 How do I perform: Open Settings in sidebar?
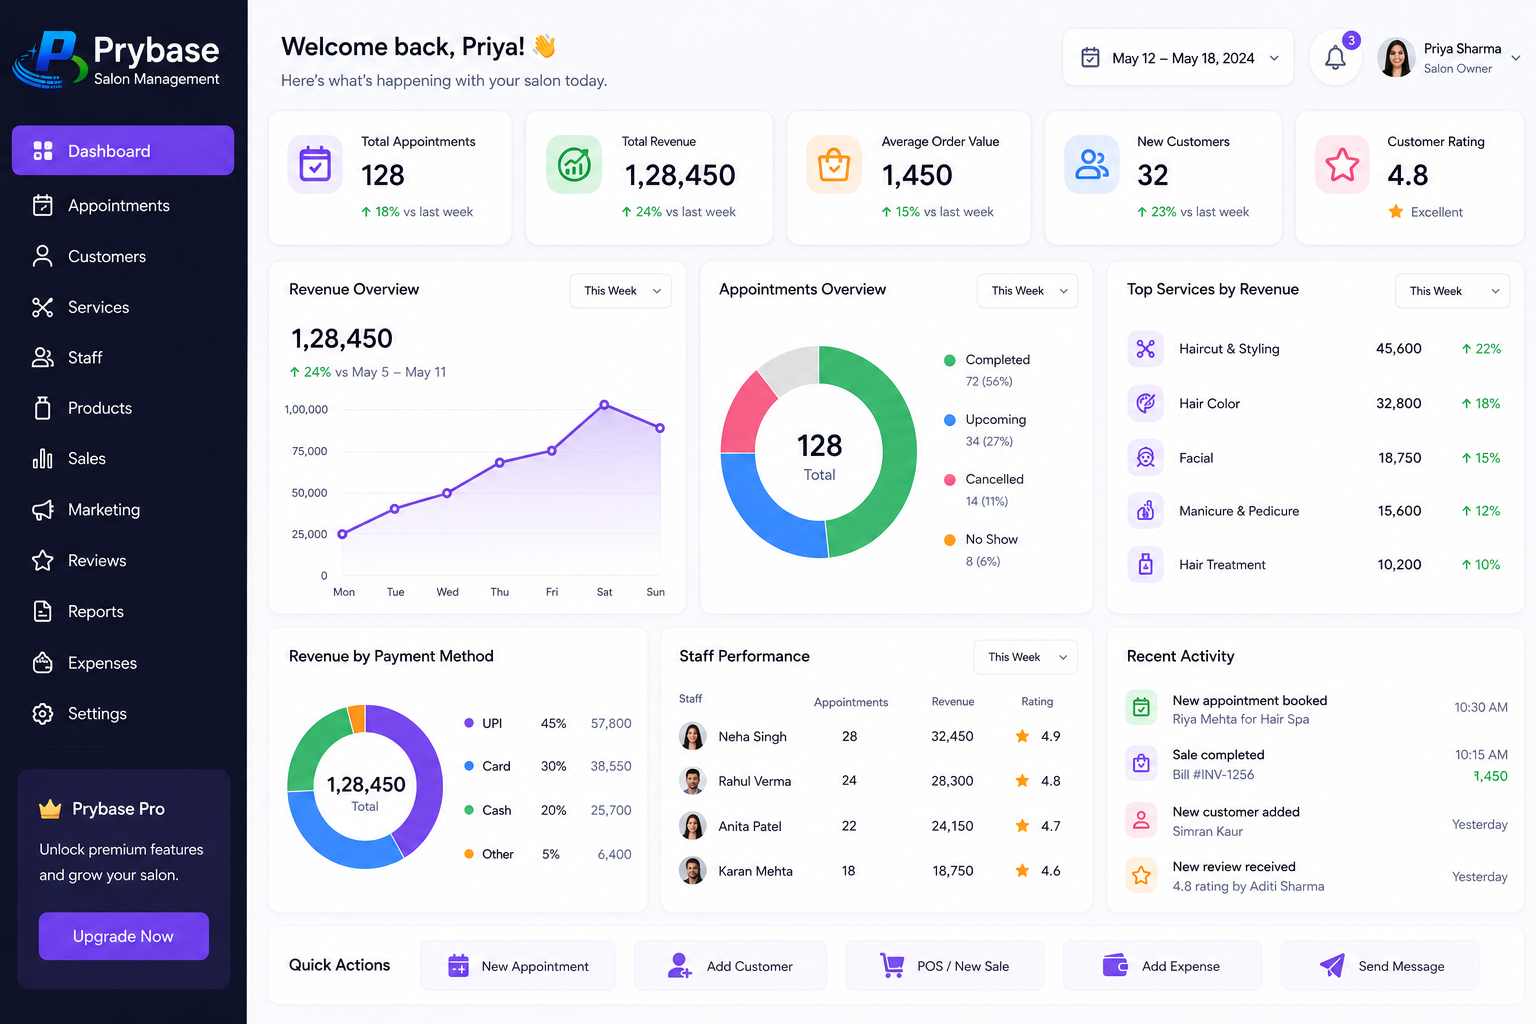123,713
